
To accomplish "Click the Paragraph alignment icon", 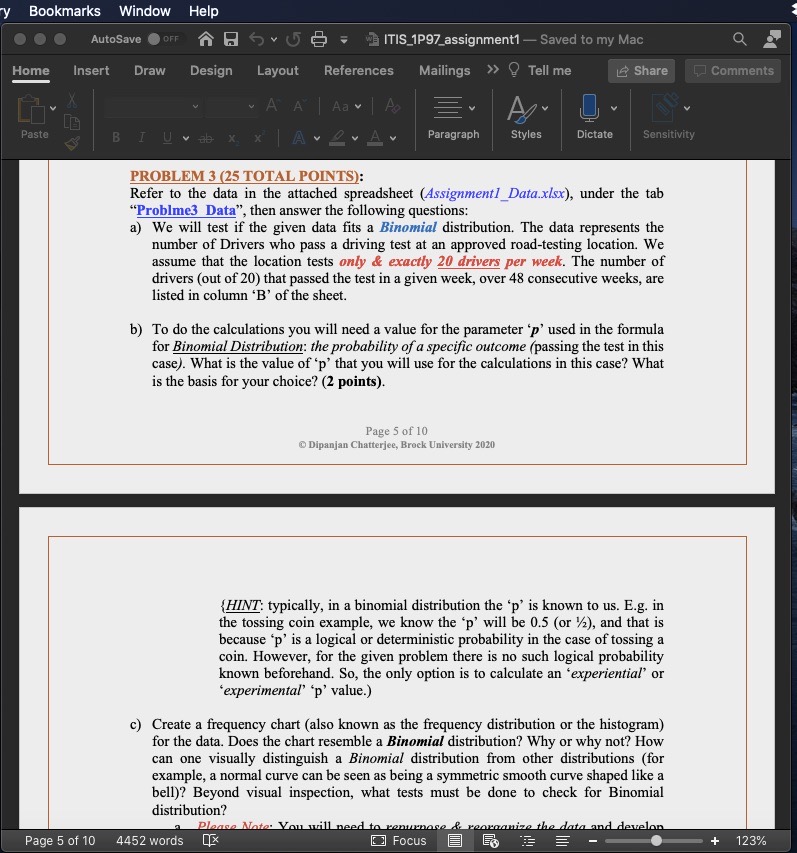I will point(448,108).
